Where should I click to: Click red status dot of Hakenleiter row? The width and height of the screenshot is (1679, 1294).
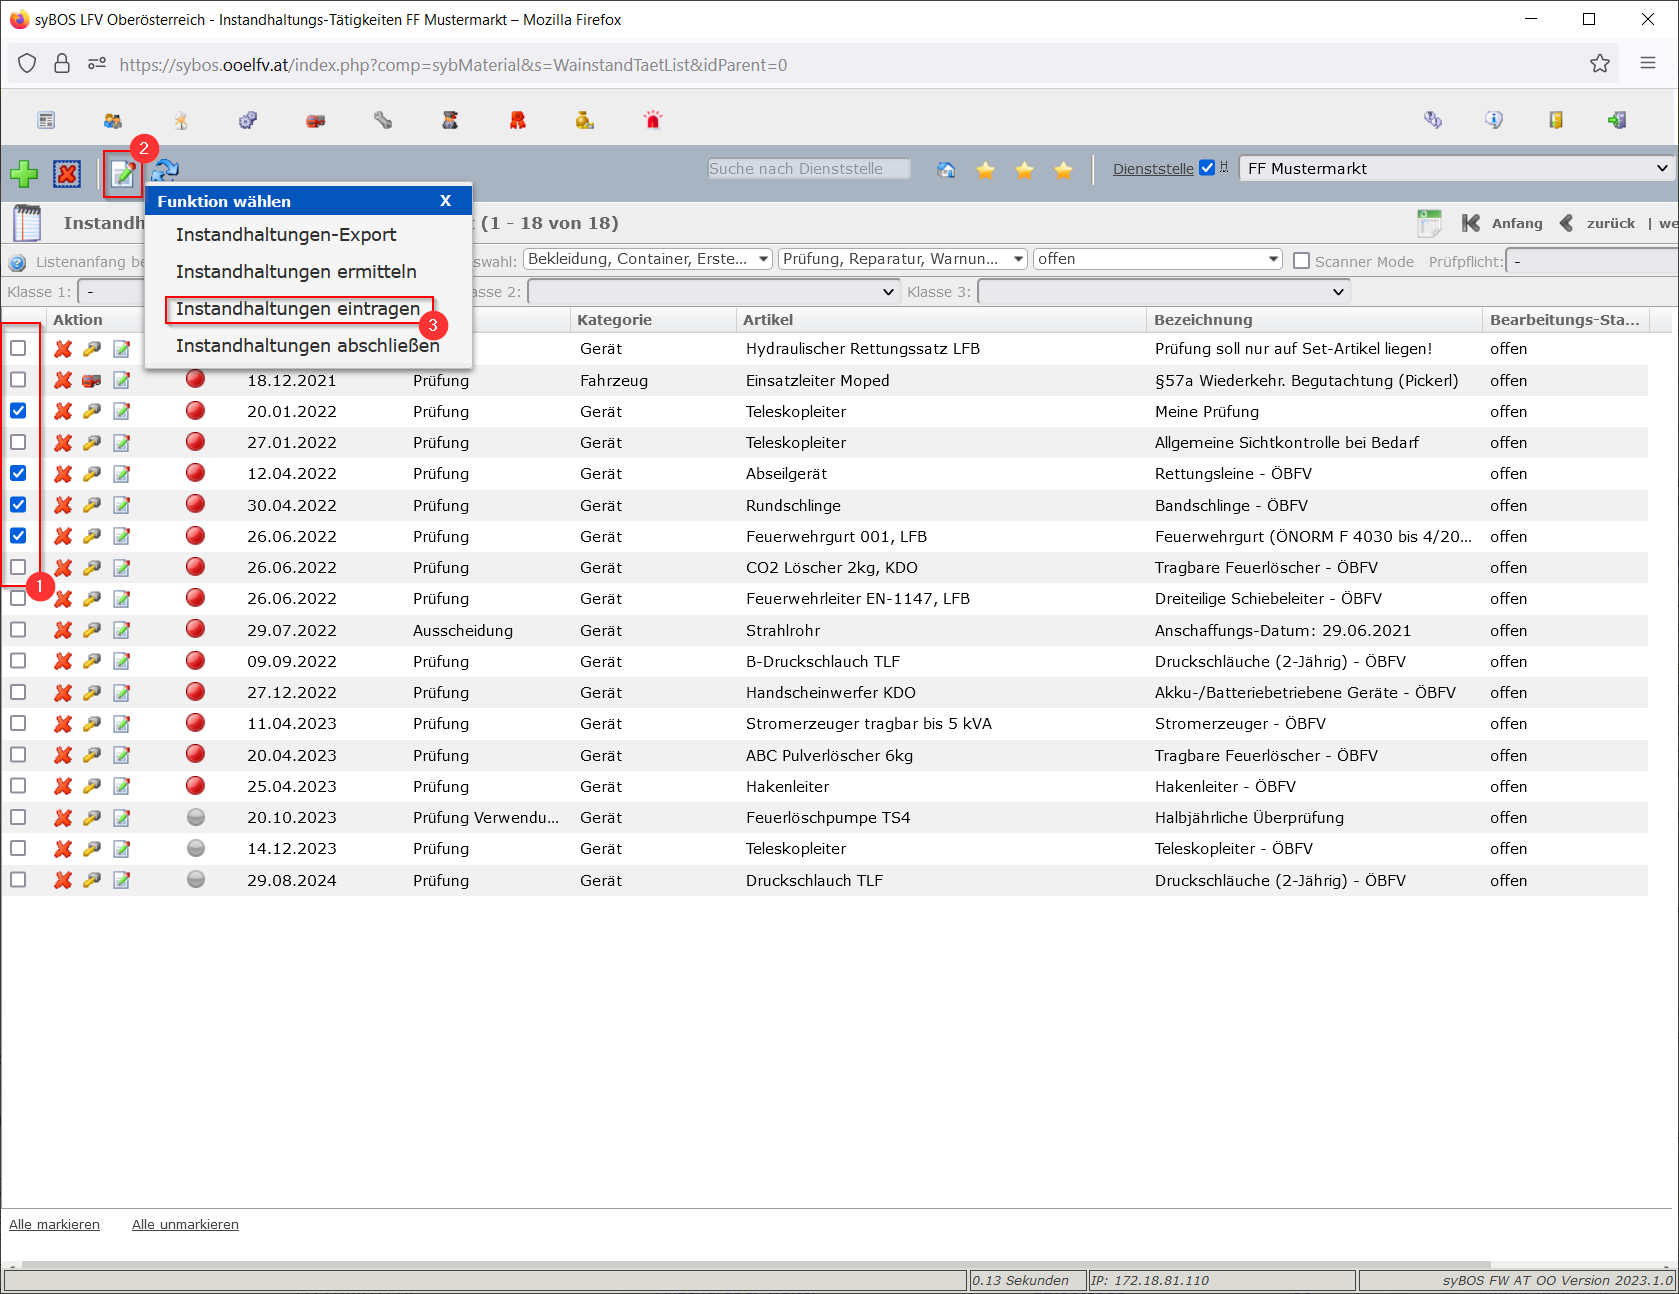196,785
